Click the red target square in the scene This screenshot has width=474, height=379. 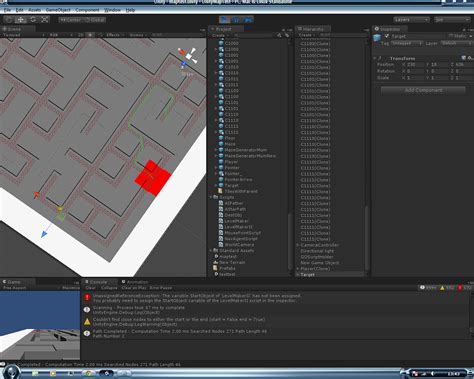153,178
